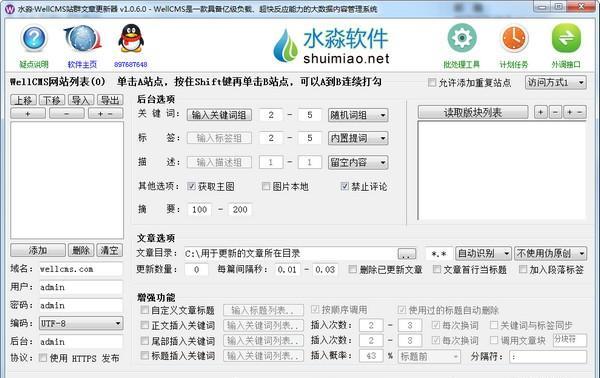Open the 软件主页 globe icon
The image size is (600, 378).
(x=83, y=39)
